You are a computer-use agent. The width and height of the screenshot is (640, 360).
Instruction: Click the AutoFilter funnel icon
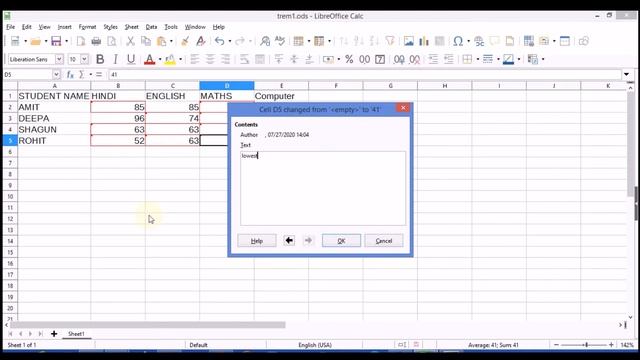pyautogui.click(x=390, y=41)
